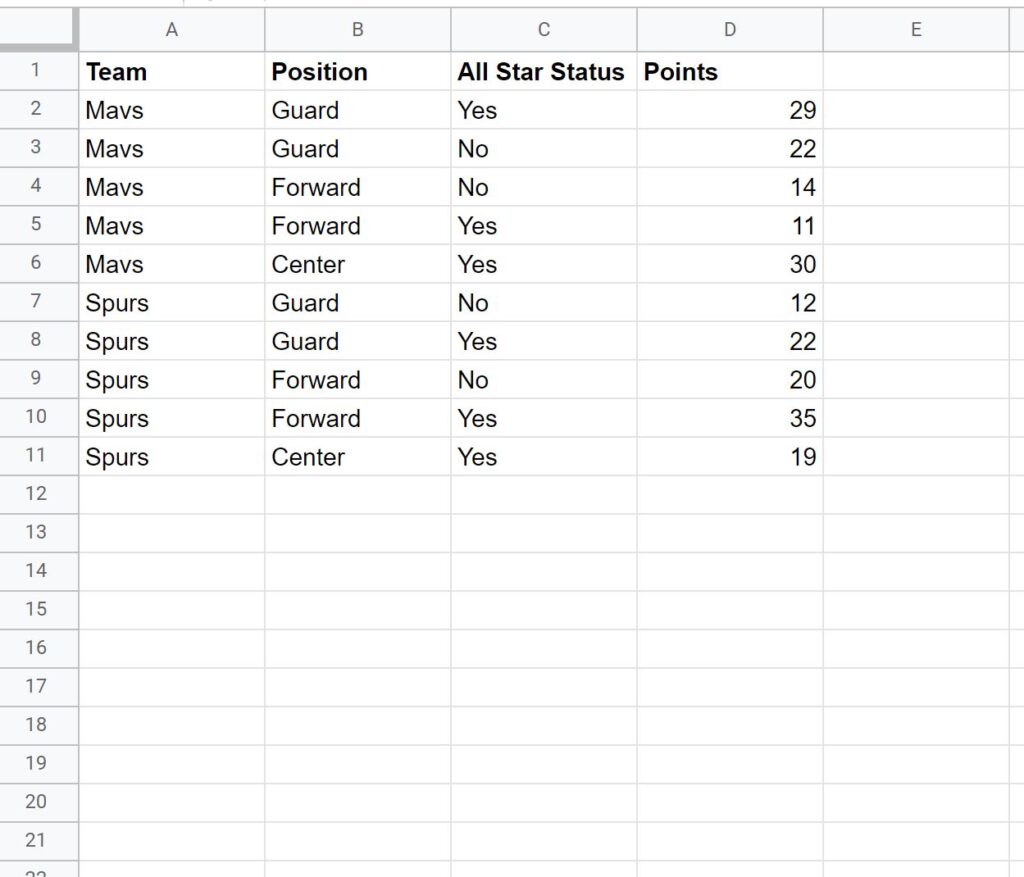The width and height of the screenshot is (1024, 877).
Task: Select row 7 header
Action: click(39, 302)
